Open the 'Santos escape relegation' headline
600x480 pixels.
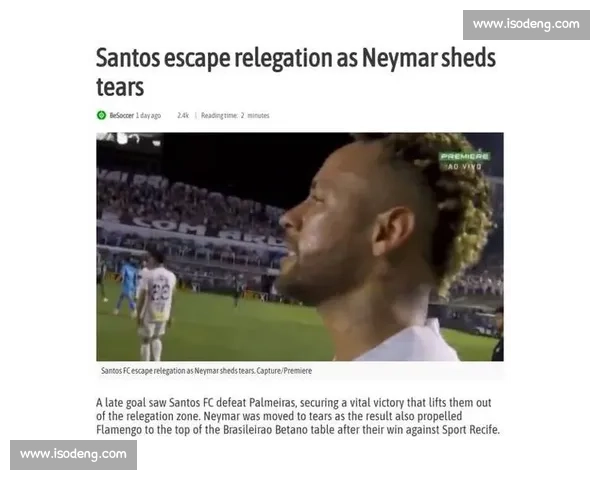click(x=295, y=72)
